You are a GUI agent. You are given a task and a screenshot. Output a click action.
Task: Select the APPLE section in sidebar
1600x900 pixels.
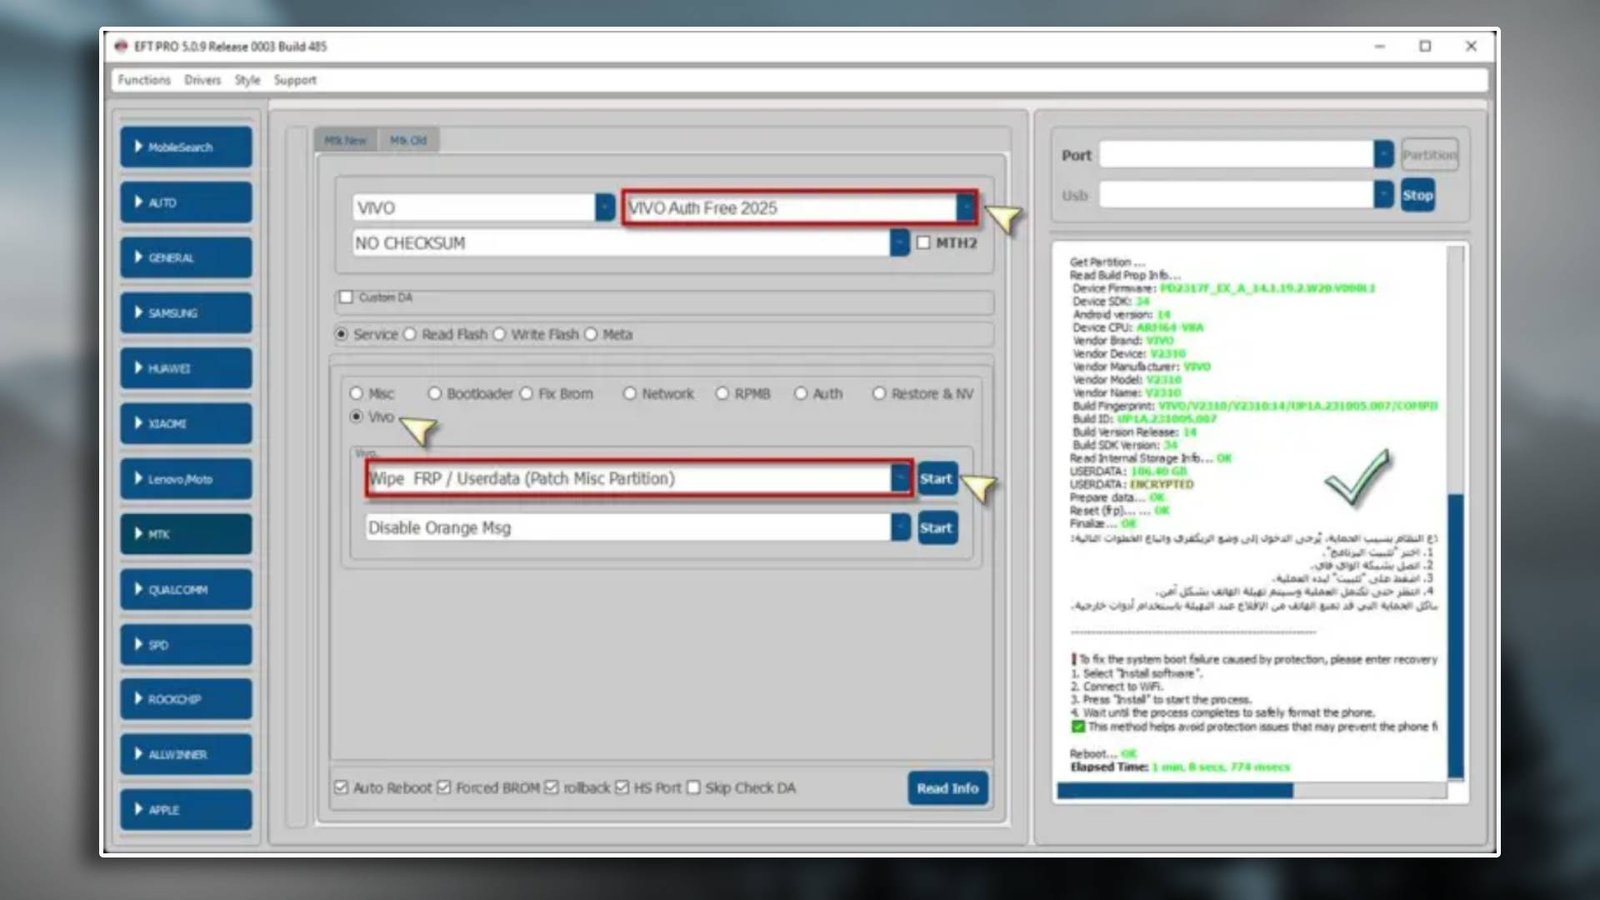click(x=185, y=810)
